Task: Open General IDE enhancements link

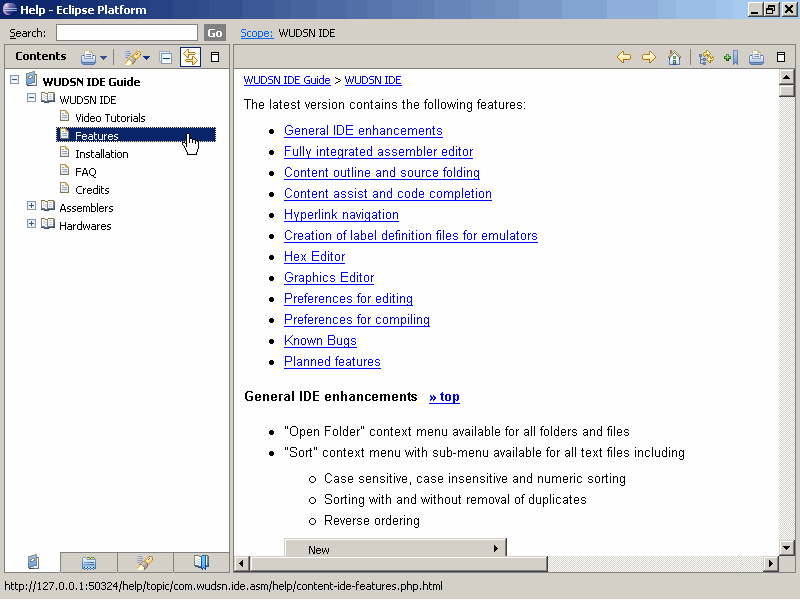Action: click(363, 131)
